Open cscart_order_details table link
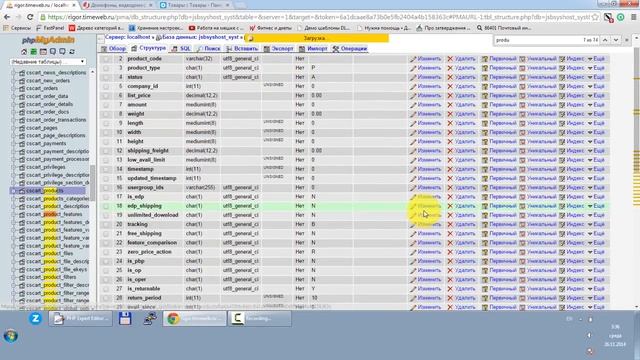 (x=49, y=104)
